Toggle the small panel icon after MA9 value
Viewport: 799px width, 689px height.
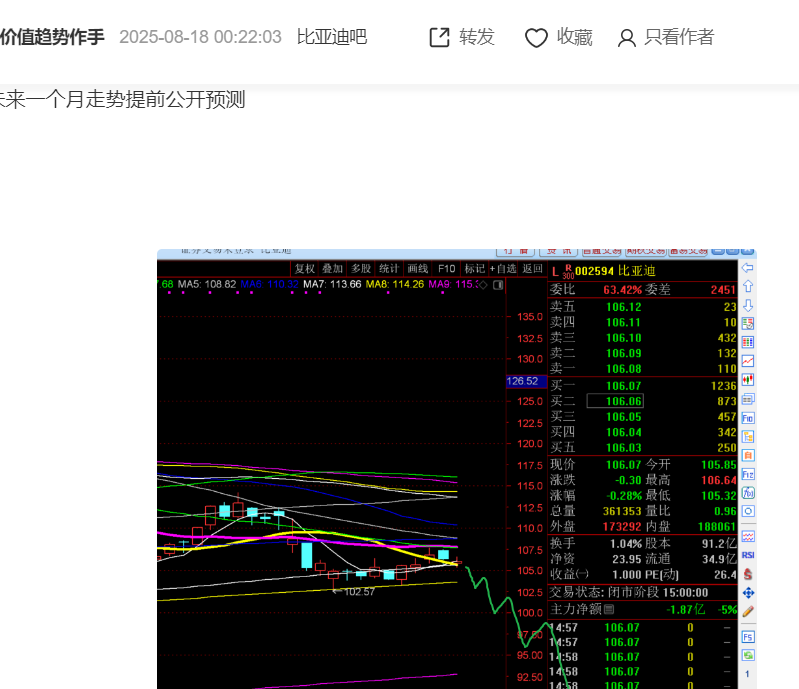(x=498, y=285)
